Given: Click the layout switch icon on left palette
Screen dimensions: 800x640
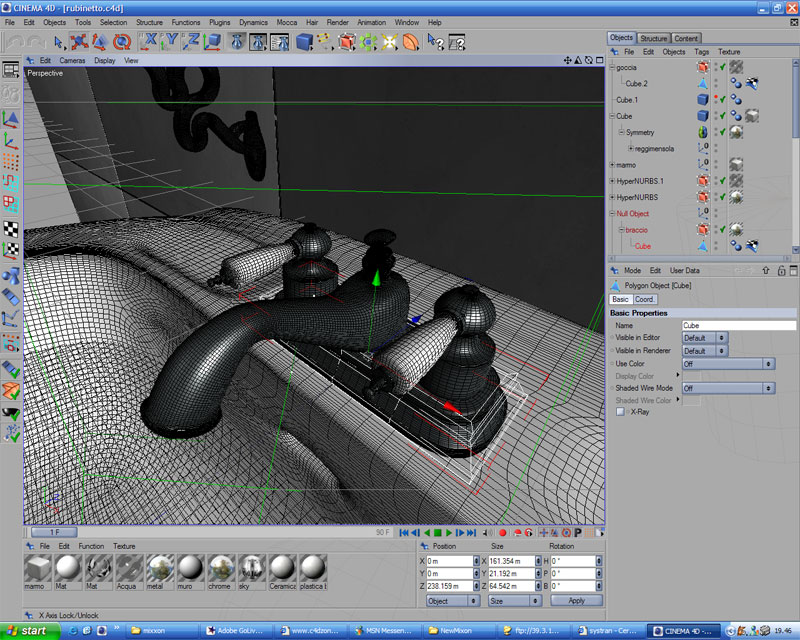Looking at the screenshot, I should pyautogui.click(x=11, y=70).
